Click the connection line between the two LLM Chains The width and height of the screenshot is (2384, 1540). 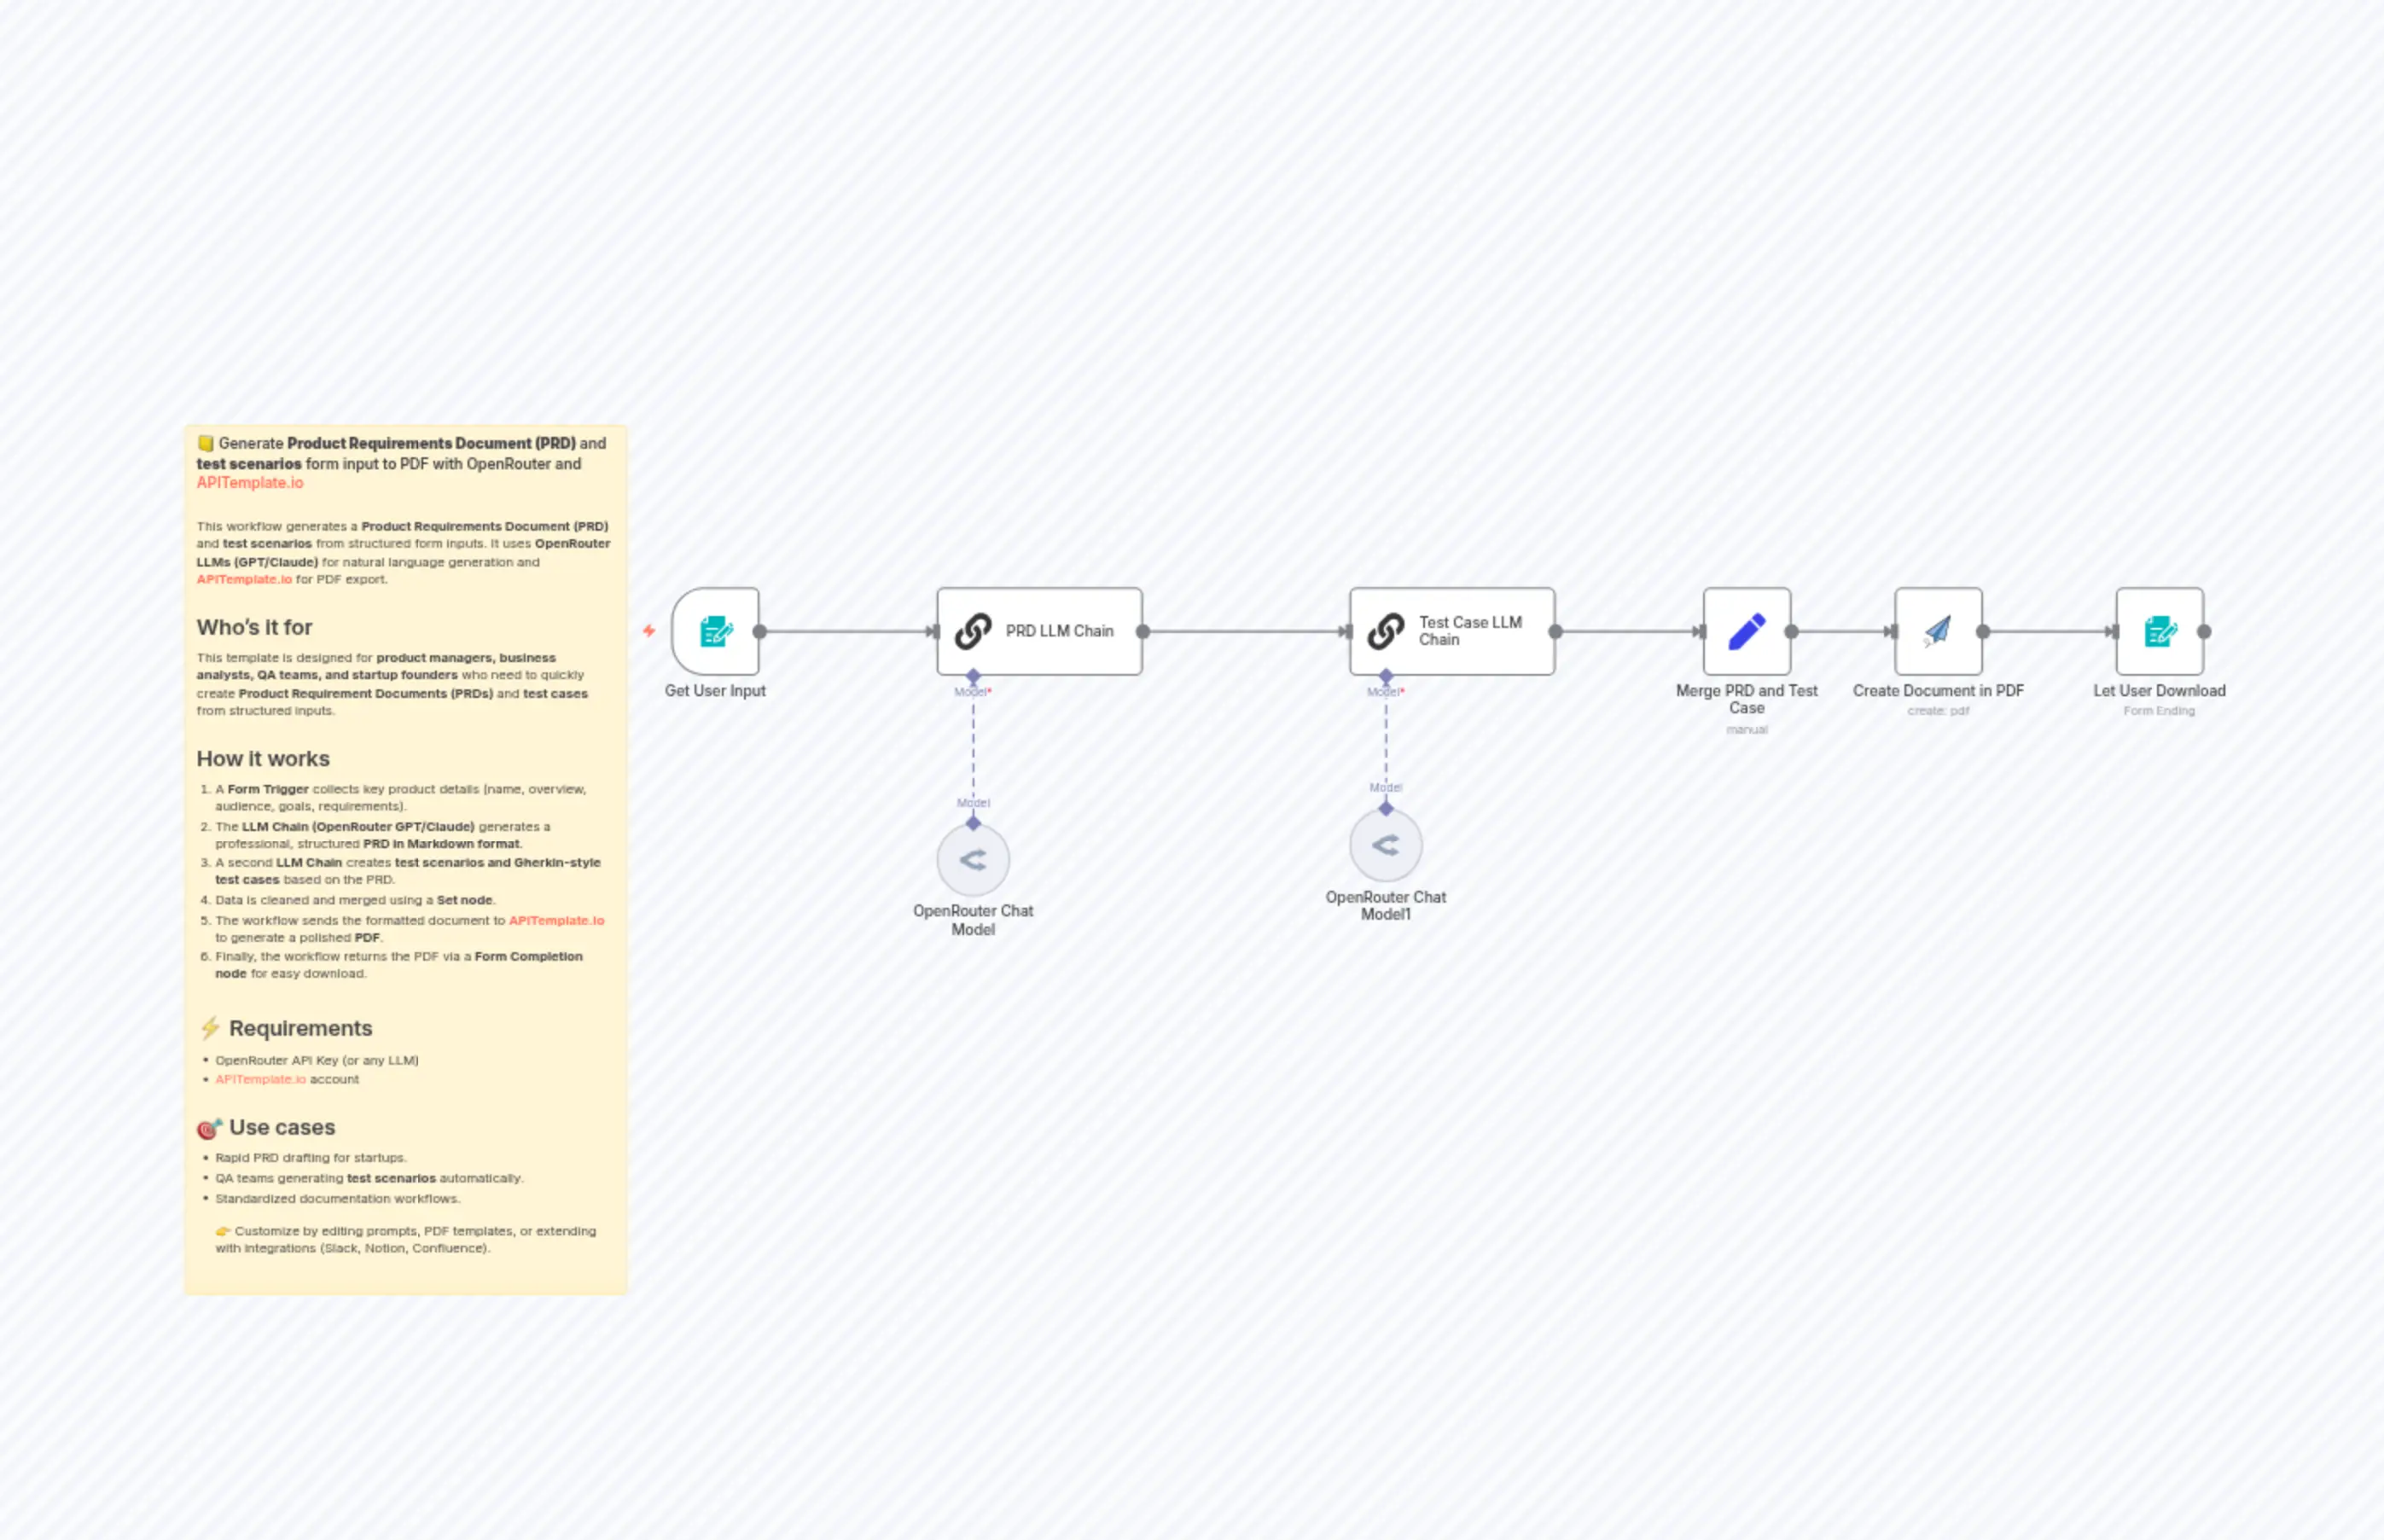[x=1245, y=631]
